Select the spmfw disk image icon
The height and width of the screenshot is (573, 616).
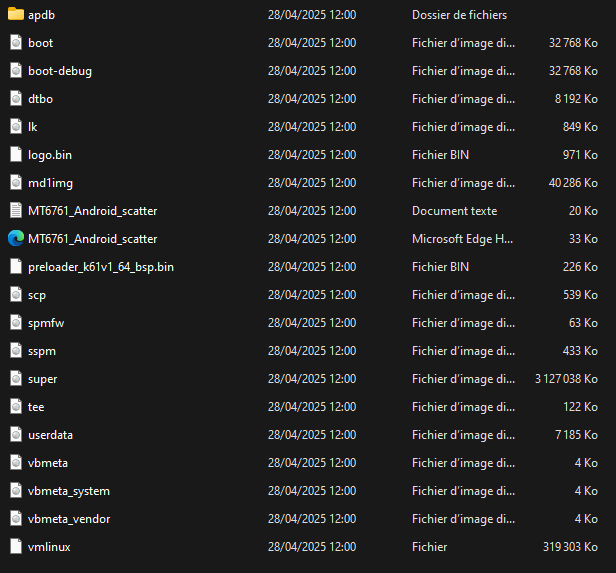click(x=16, y=322)
